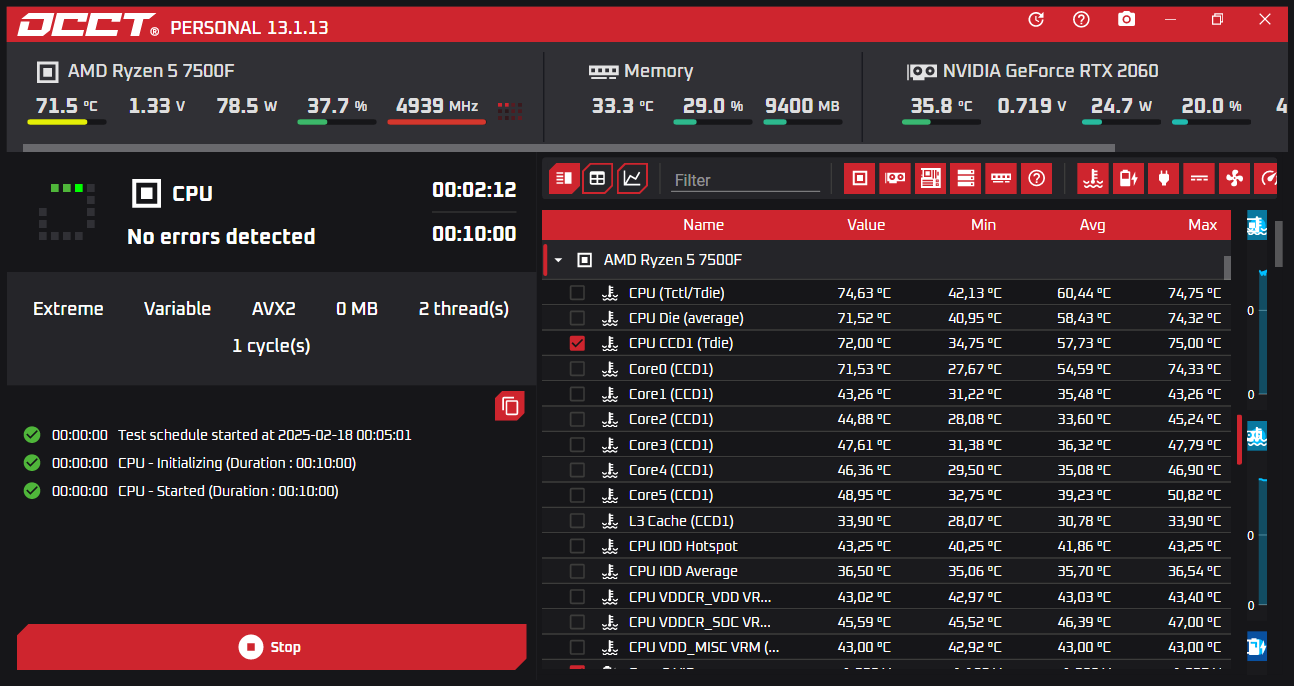
Task: Click the 'No errors detected' status text
Action: (x=221, y=237)
